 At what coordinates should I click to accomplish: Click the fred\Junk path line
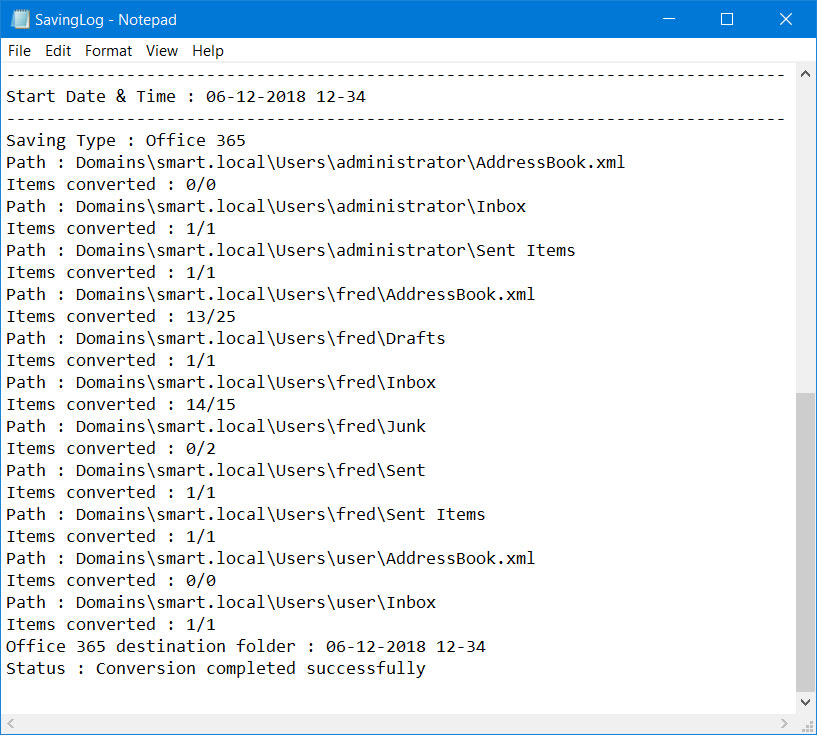[x=216, y=427]
